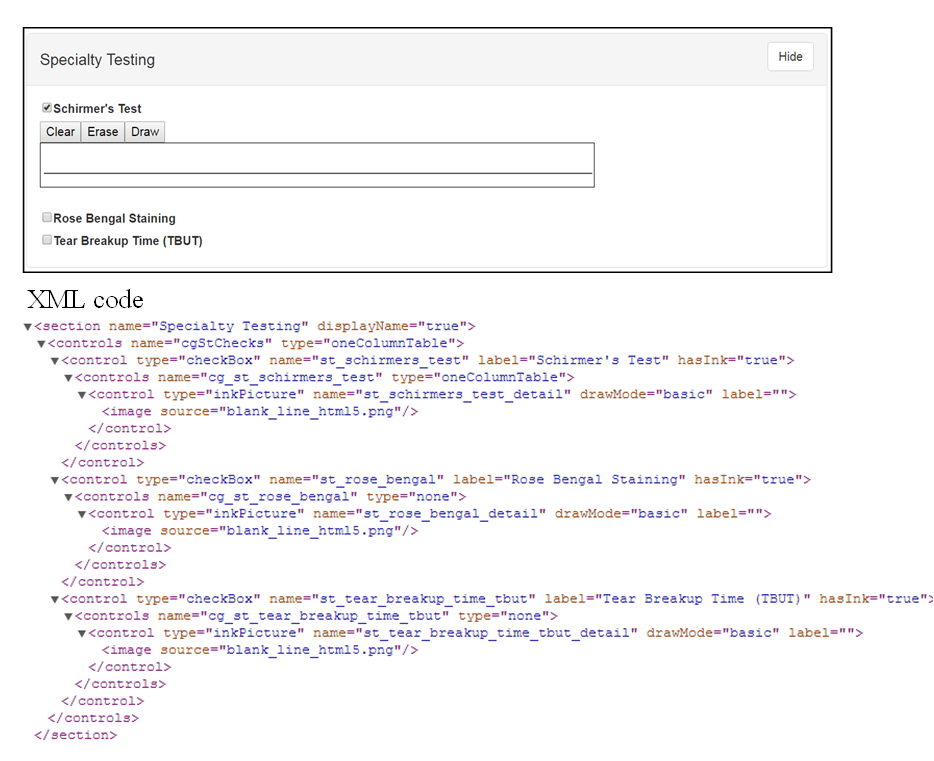Image resolution: width=934 pixels, height=761 pixels.
Task: Collapse the st_tear_breakup_time_tbut checkBox node
Action: (55, 599)
